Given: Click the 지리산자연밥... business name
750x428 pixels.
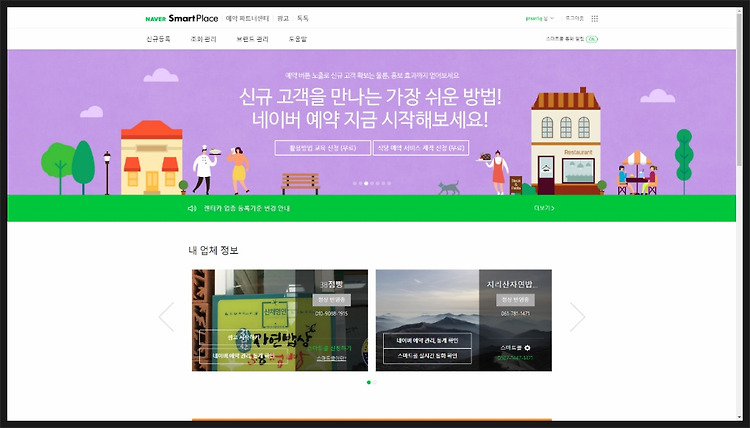Looking at the screenshot, I should [x=510, y=285].
